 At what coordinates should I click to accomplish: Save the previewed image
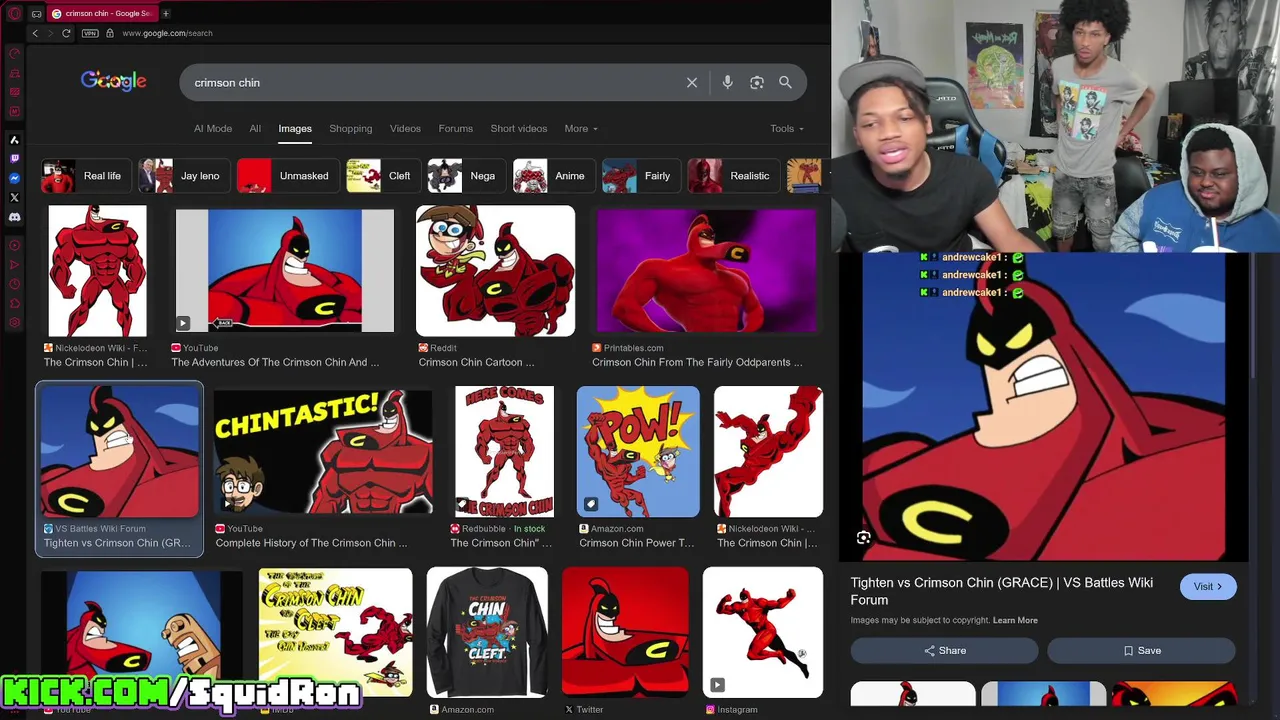click(x=1142, y=651)
